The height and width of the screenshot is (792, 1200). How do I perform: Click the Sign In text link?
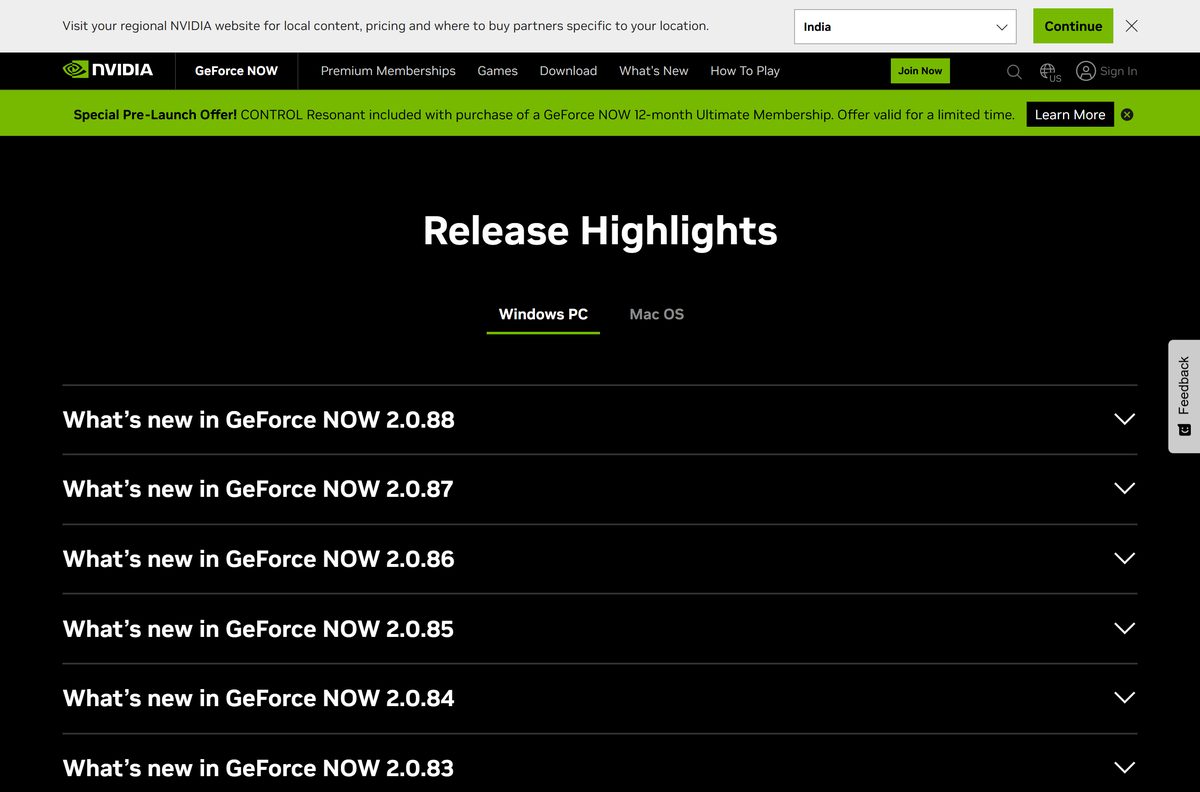tap(1118, 71)
